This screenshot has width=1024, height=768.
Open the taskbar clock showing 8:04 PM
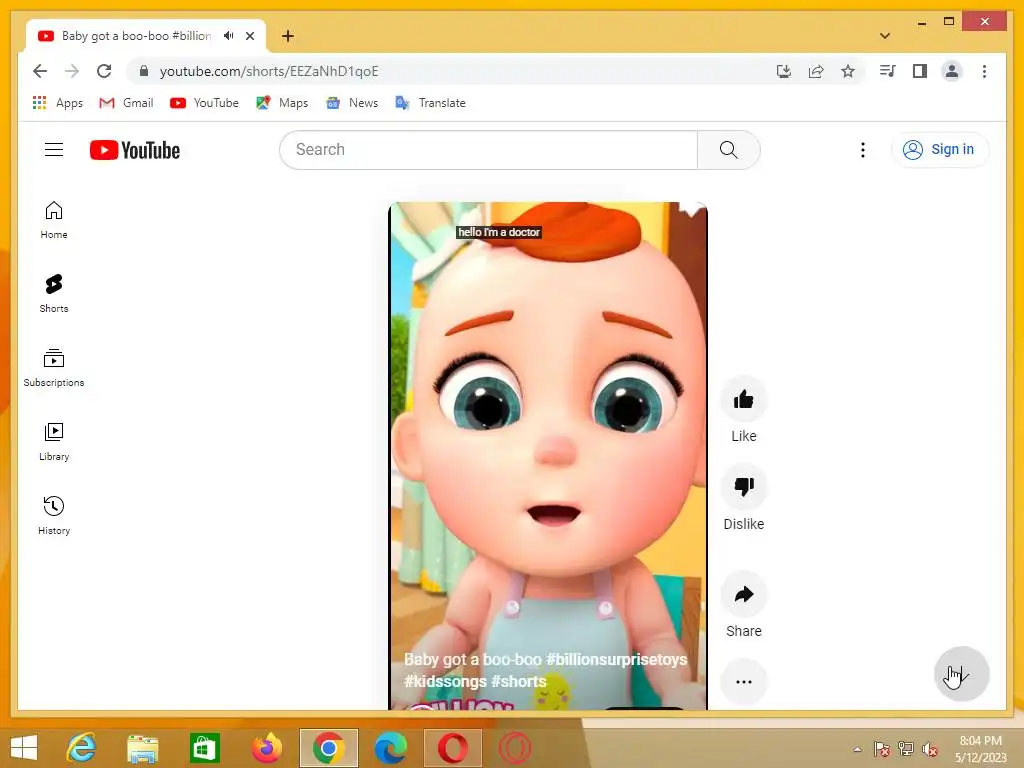coord(981,749)
